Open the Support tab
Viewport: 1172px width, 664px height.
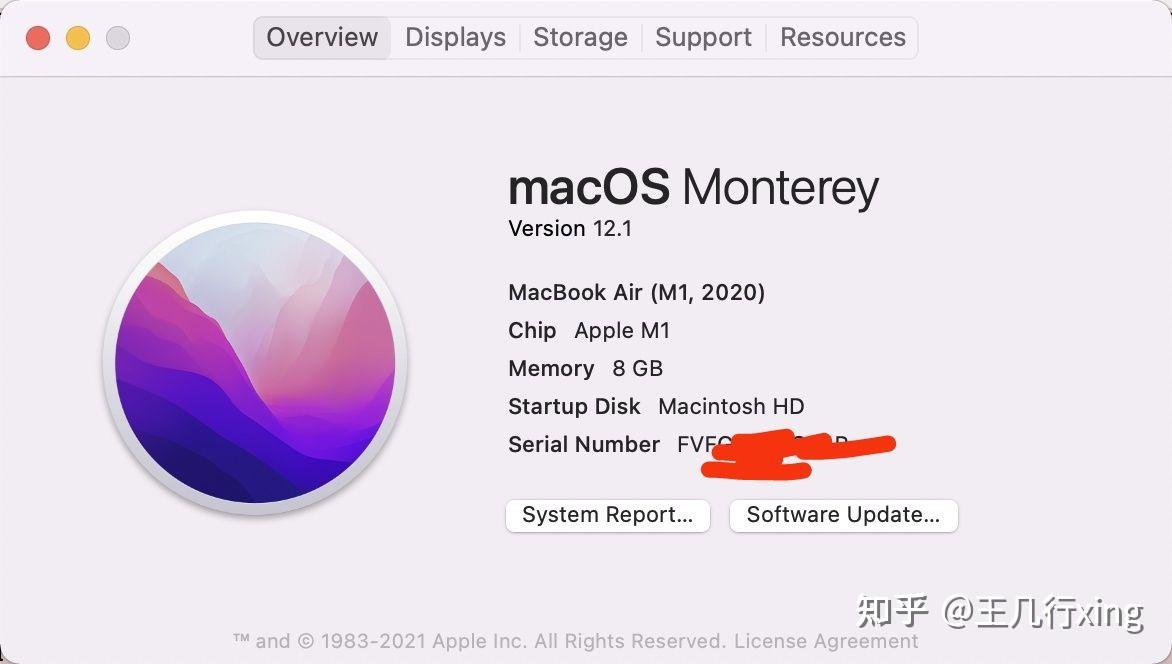tap(703, 37)
